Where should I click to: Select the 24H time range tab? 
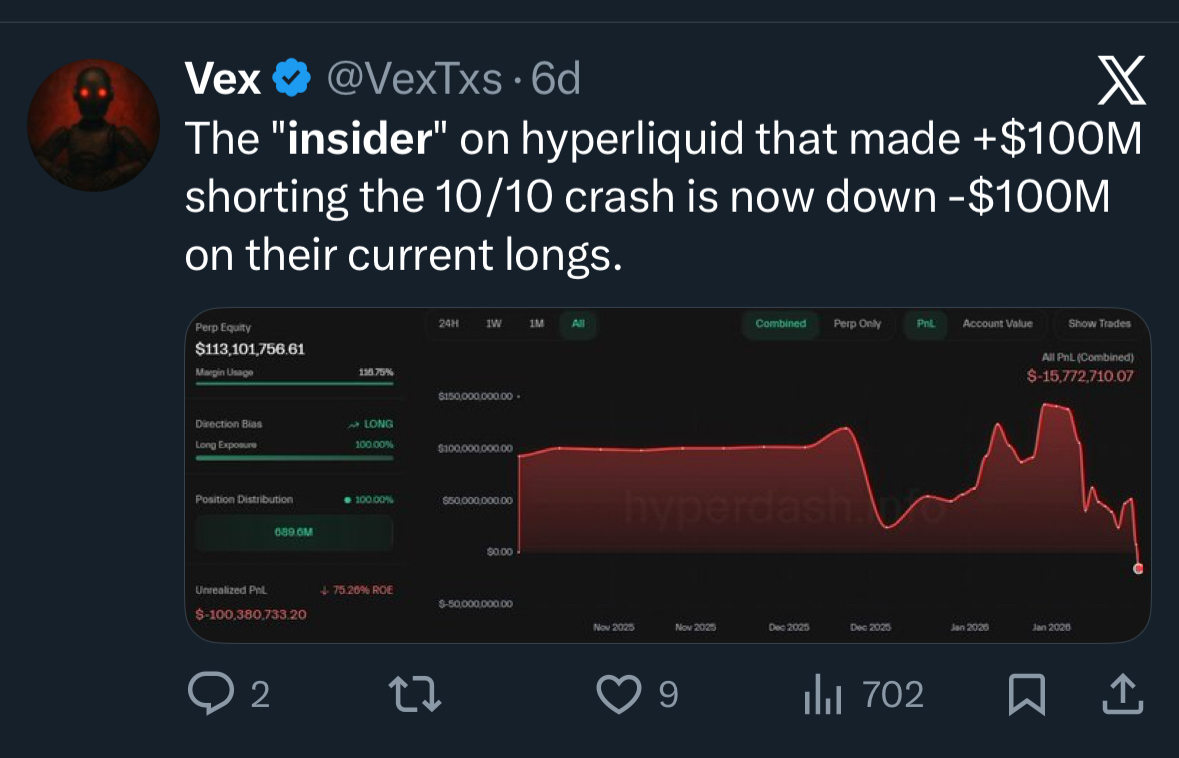pos(448,323)
